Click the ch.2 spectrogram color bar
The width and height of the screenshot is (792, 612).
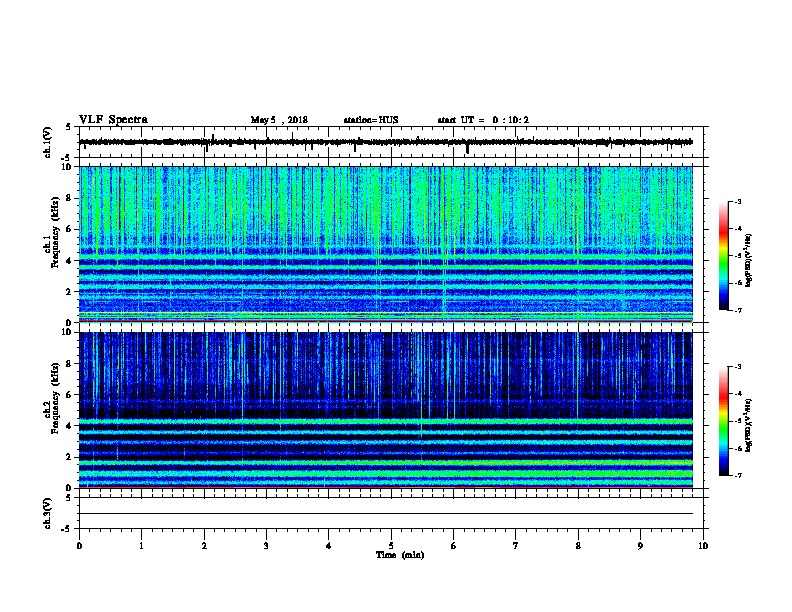[x=724, y=421]
